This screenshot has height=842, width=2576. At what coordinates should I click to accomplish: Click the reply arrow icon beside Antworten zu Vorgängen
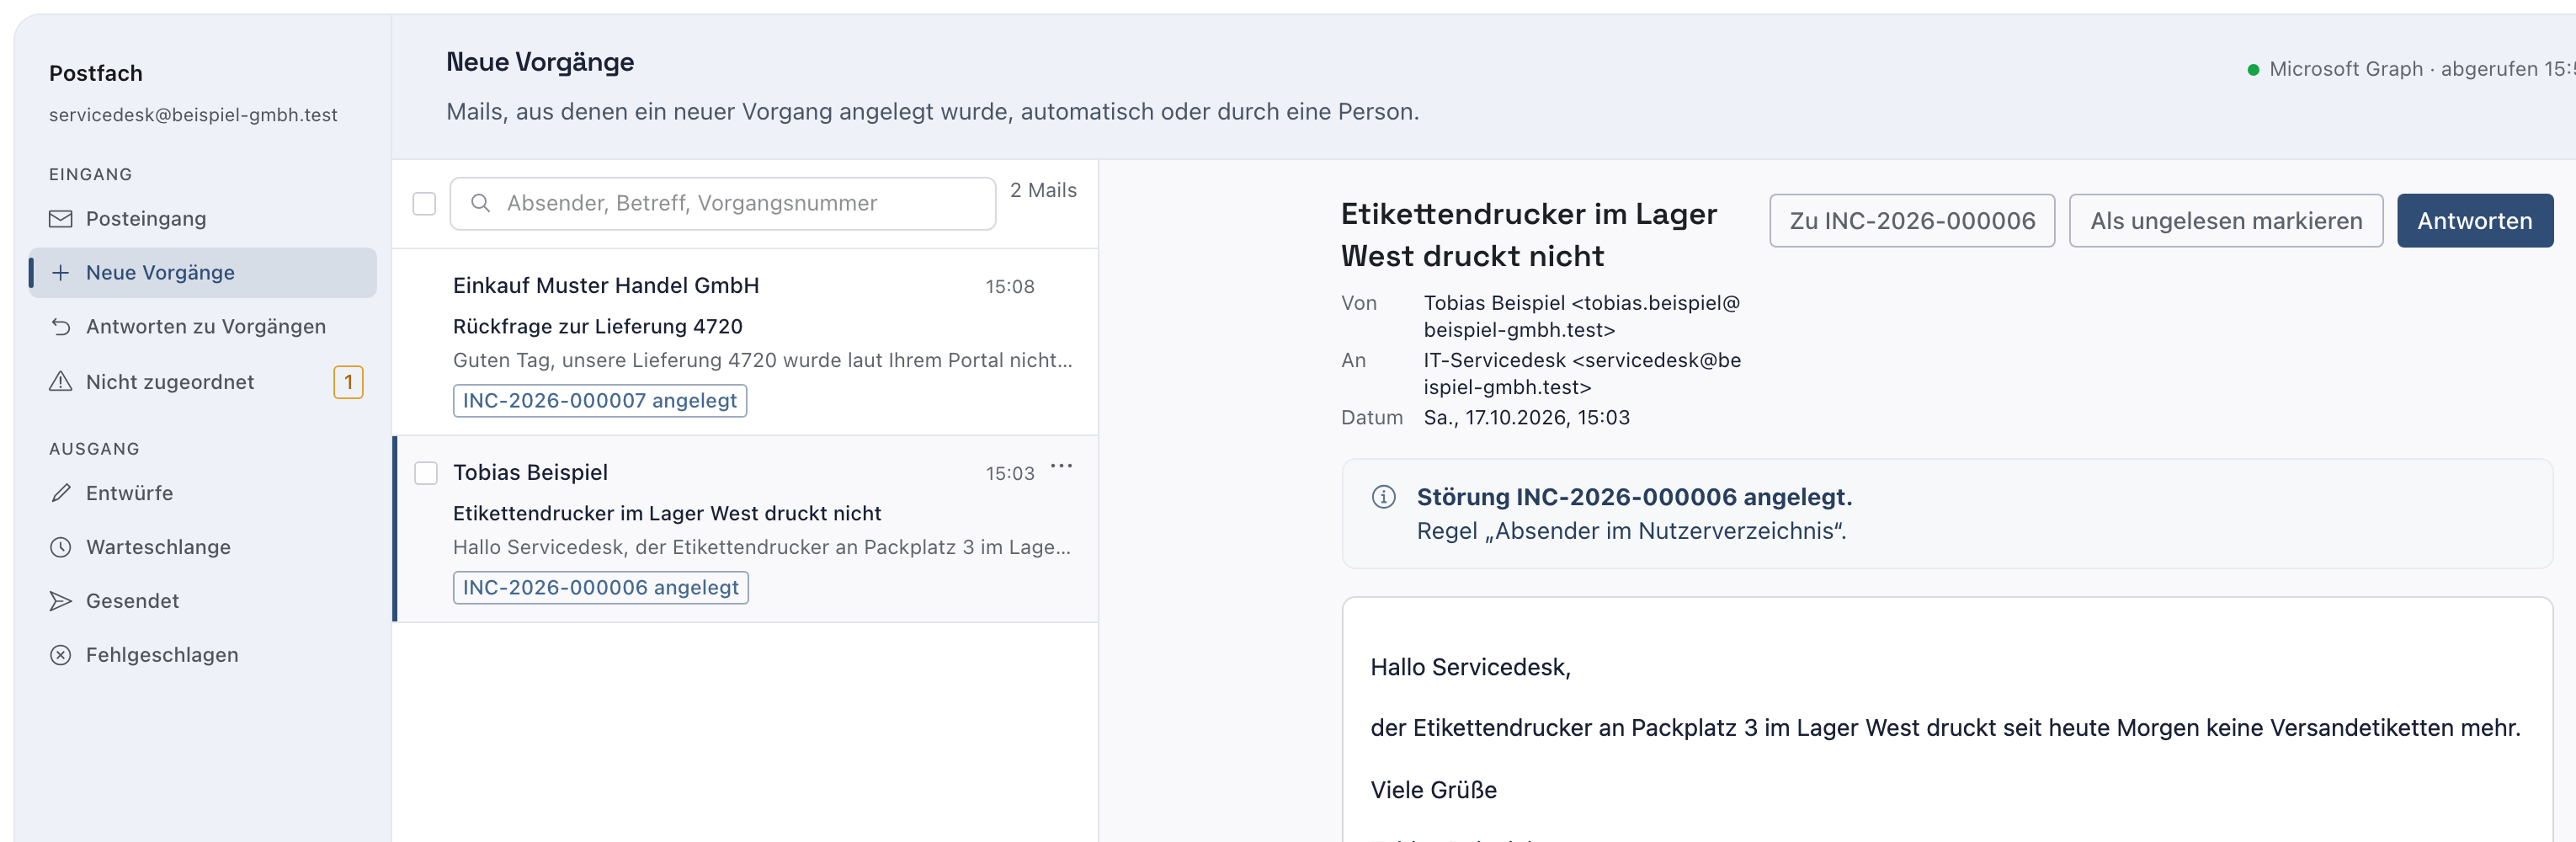click(61, 326)
